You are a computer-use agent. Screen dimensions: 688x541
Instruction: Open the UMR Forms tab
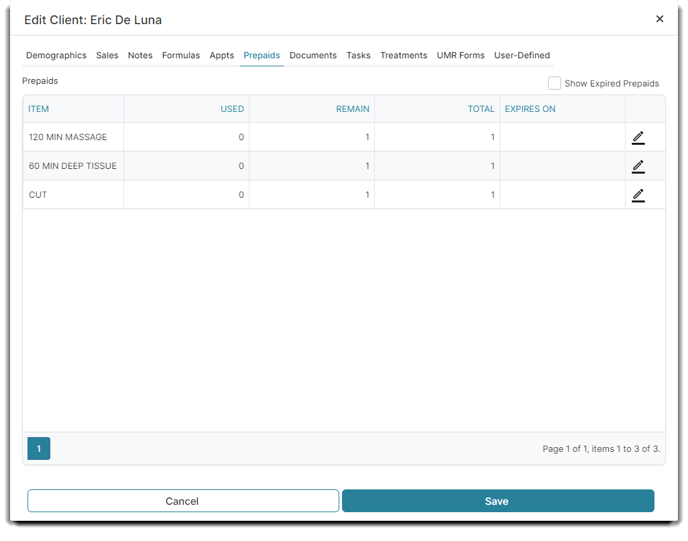(460, 55)
